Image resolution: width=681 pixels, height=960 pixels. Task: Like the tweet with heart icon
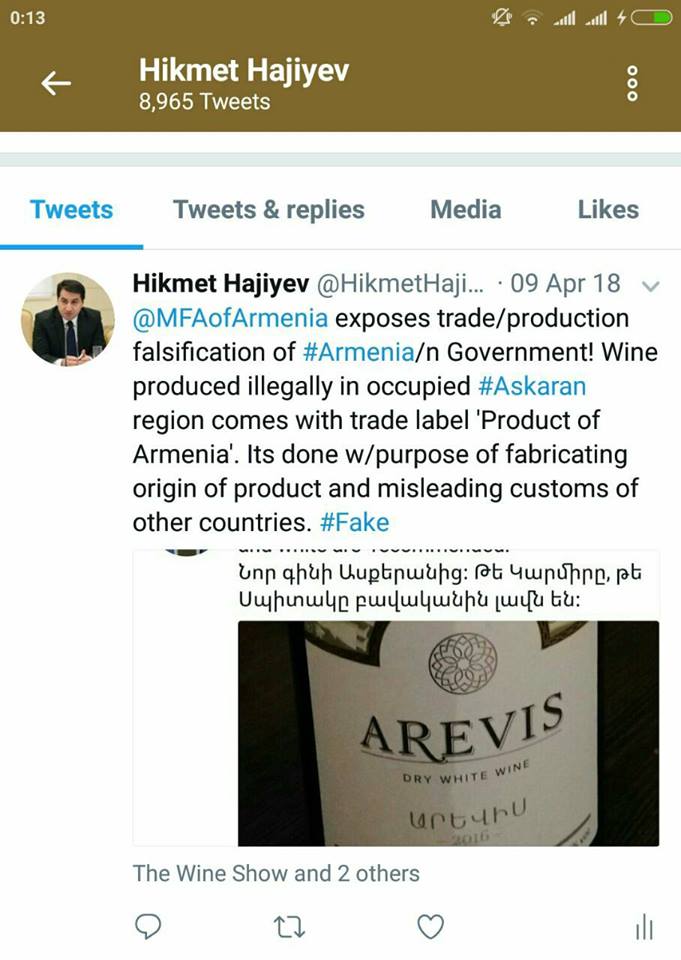coord(431,926)
